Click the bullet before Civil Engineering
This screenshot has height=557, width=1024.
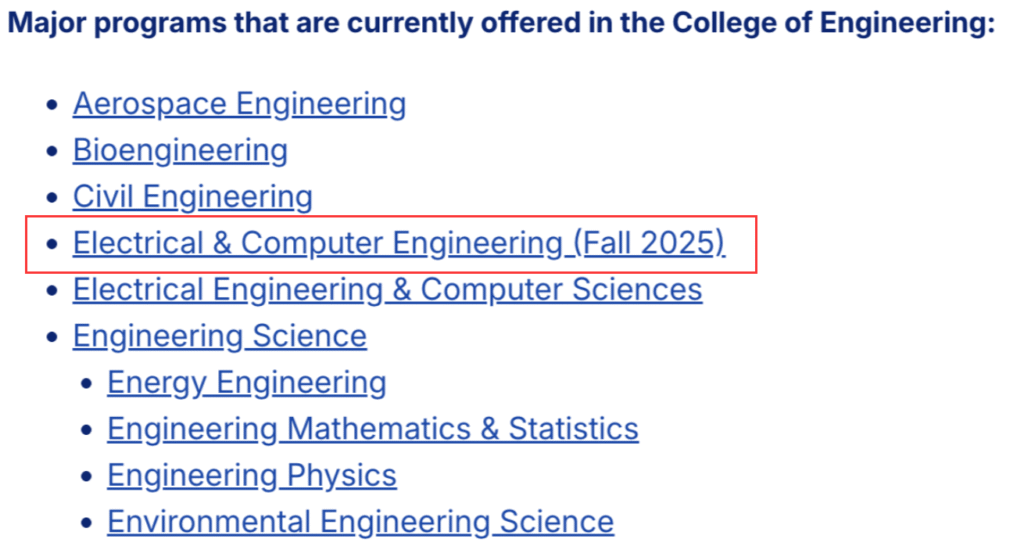click(x=54, y=198)
